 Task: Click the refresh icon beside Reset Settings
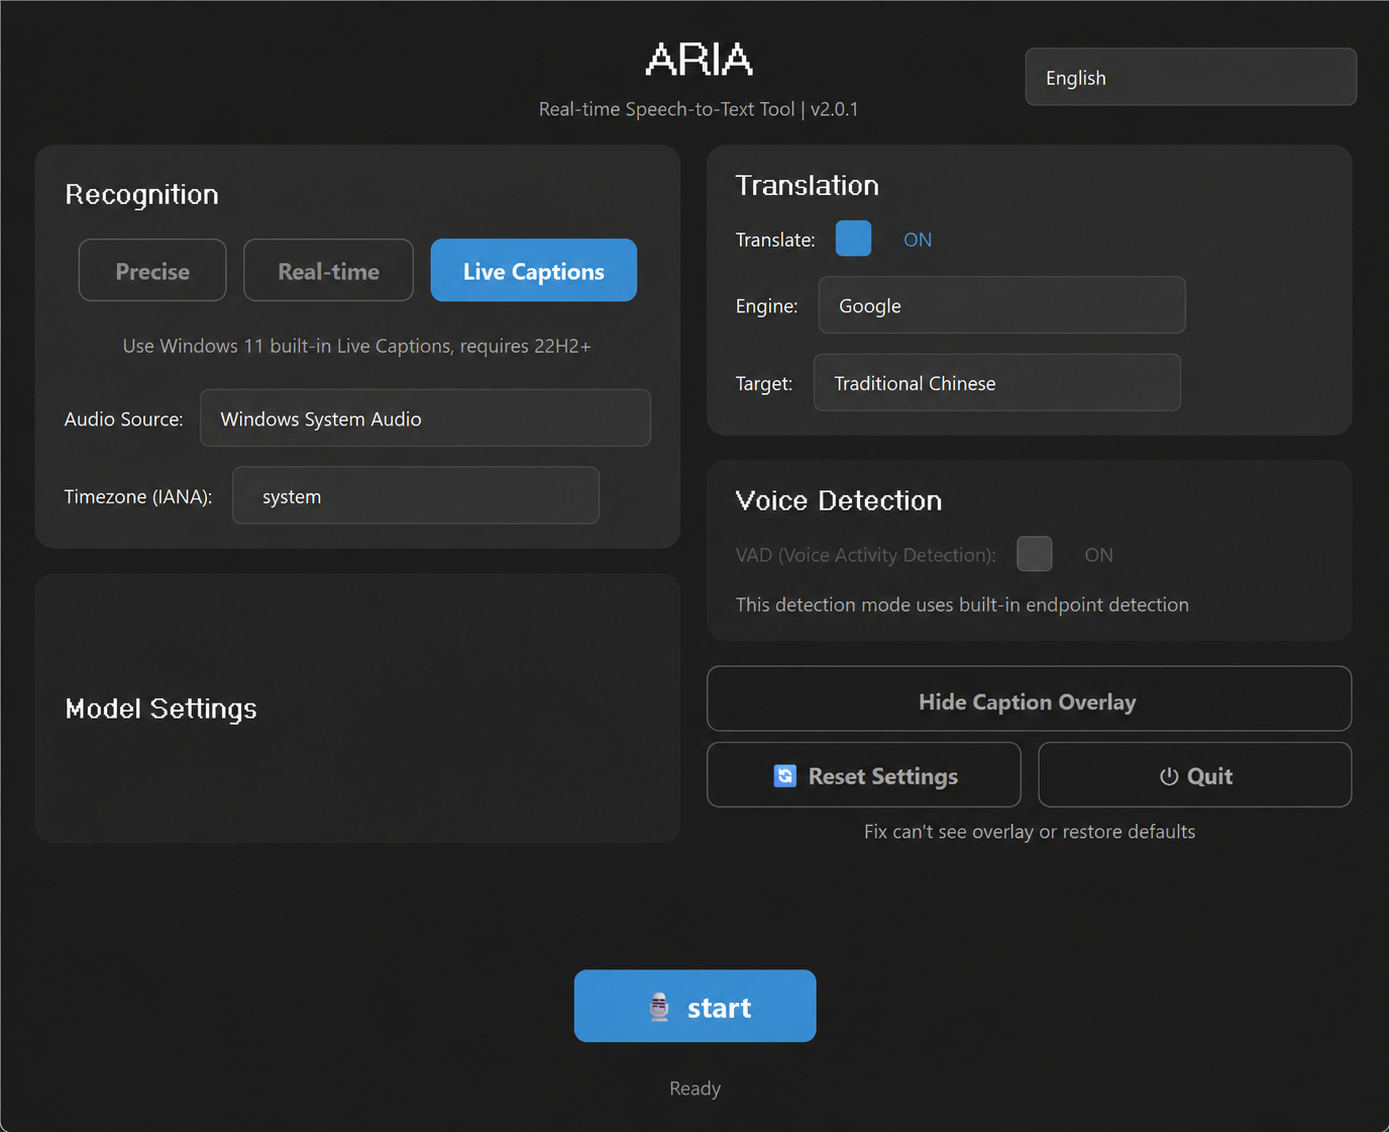(x=785, y=776)
